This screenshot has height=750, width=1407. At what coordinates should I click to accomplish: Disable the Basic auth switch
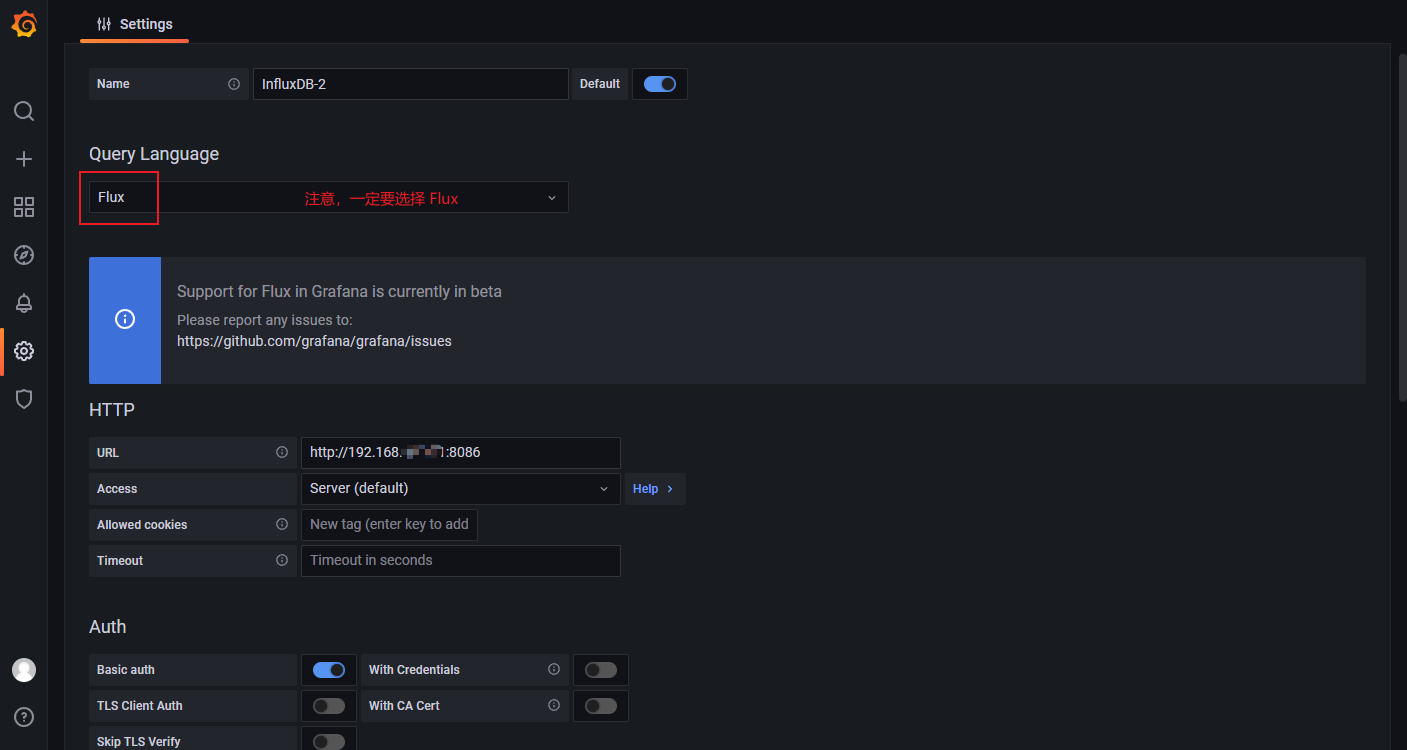click(x=329, y=670)
